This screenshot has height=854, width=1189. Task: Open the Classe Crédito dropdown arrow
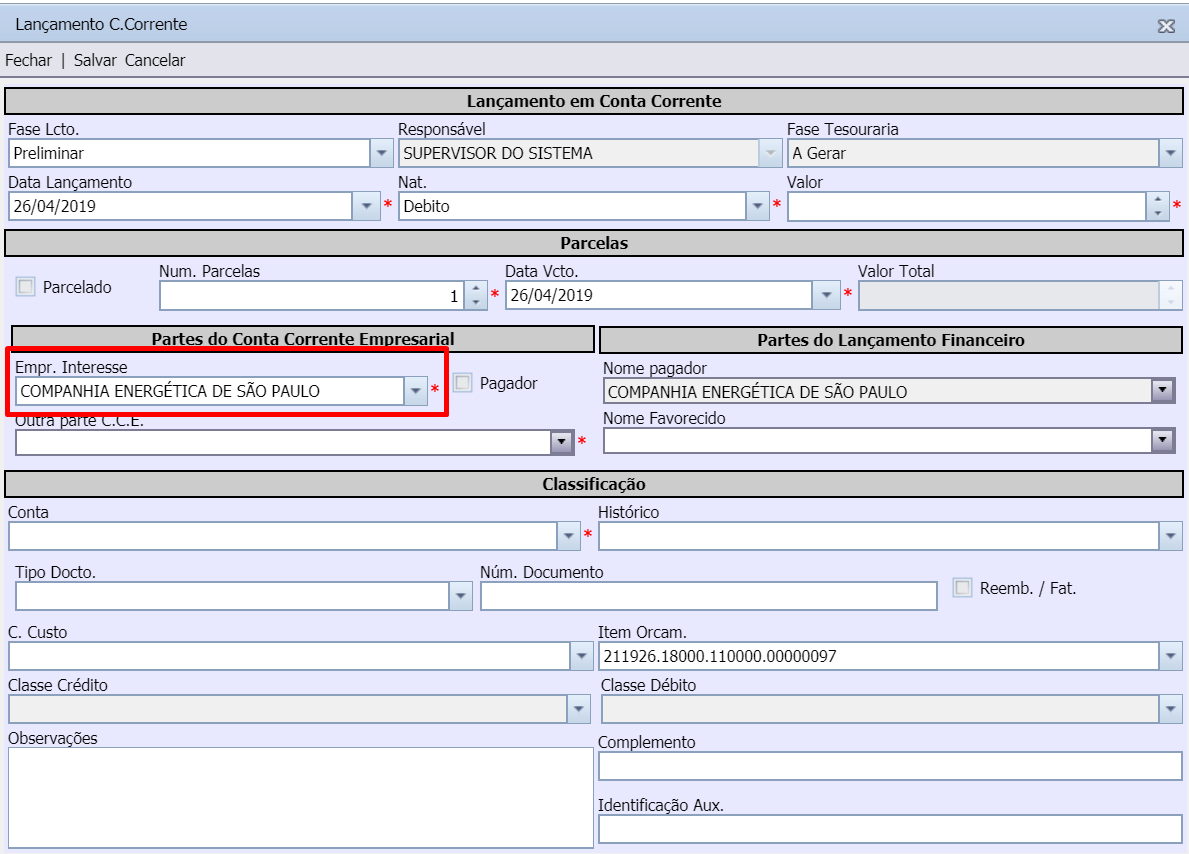[578, 709]
